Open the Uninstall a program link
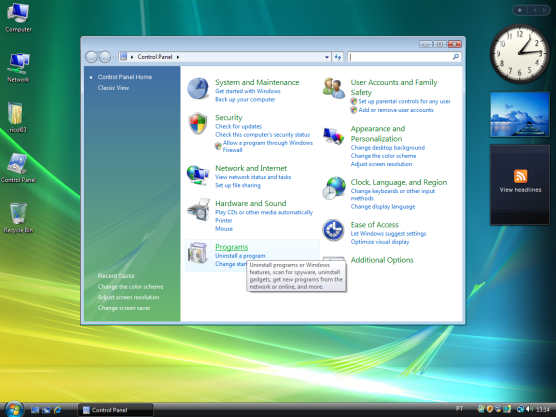 click(240, 256)
